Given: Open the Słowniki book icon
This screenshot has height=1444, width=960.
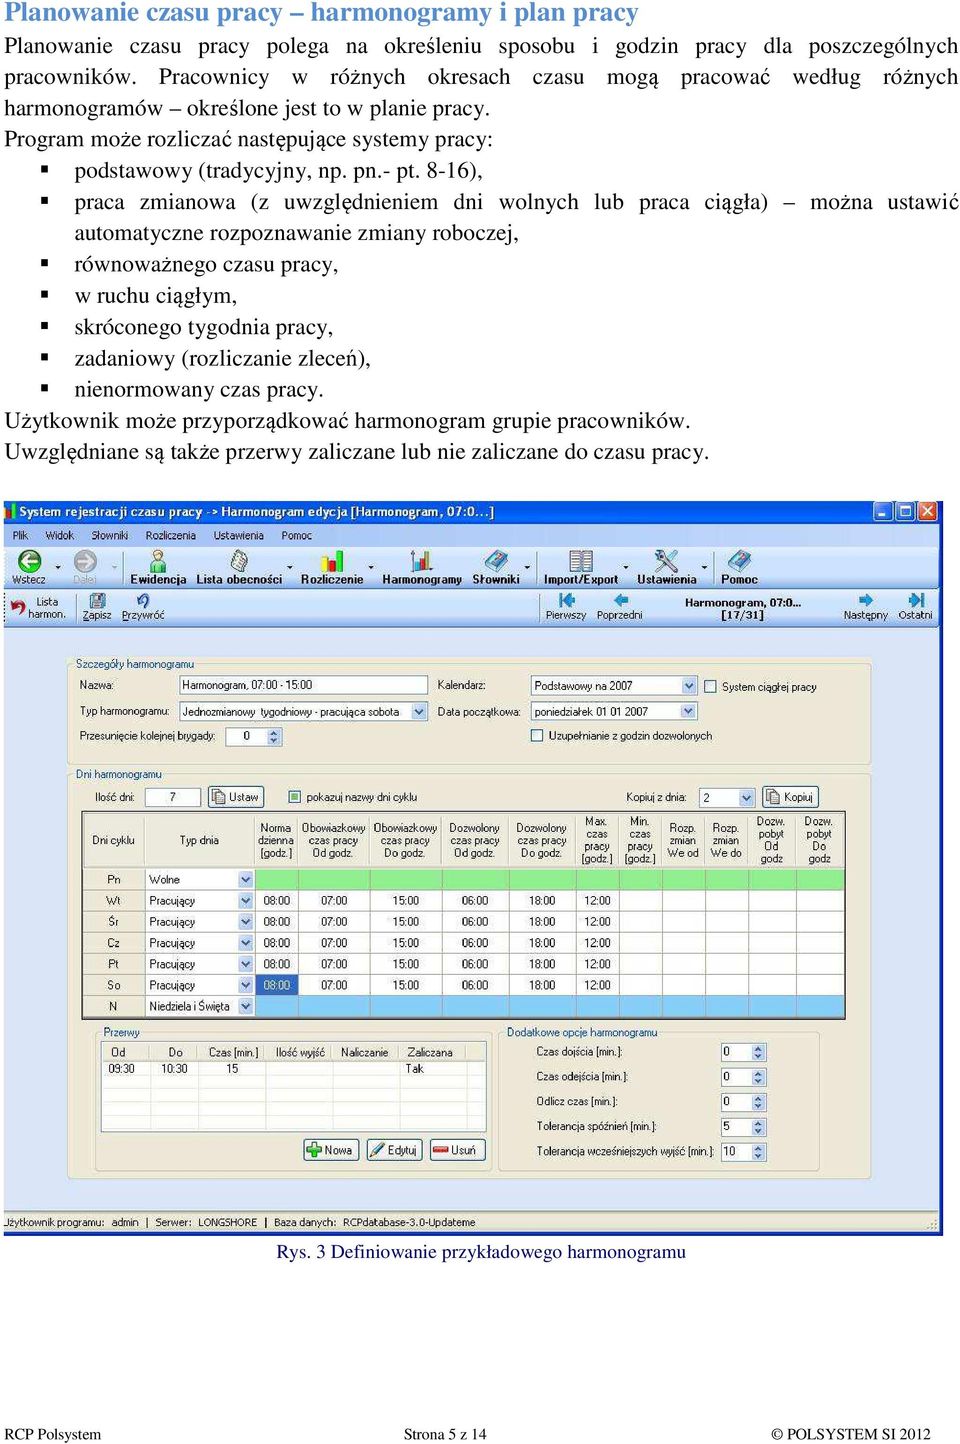Looking at the screenshot, I should 496,561.
